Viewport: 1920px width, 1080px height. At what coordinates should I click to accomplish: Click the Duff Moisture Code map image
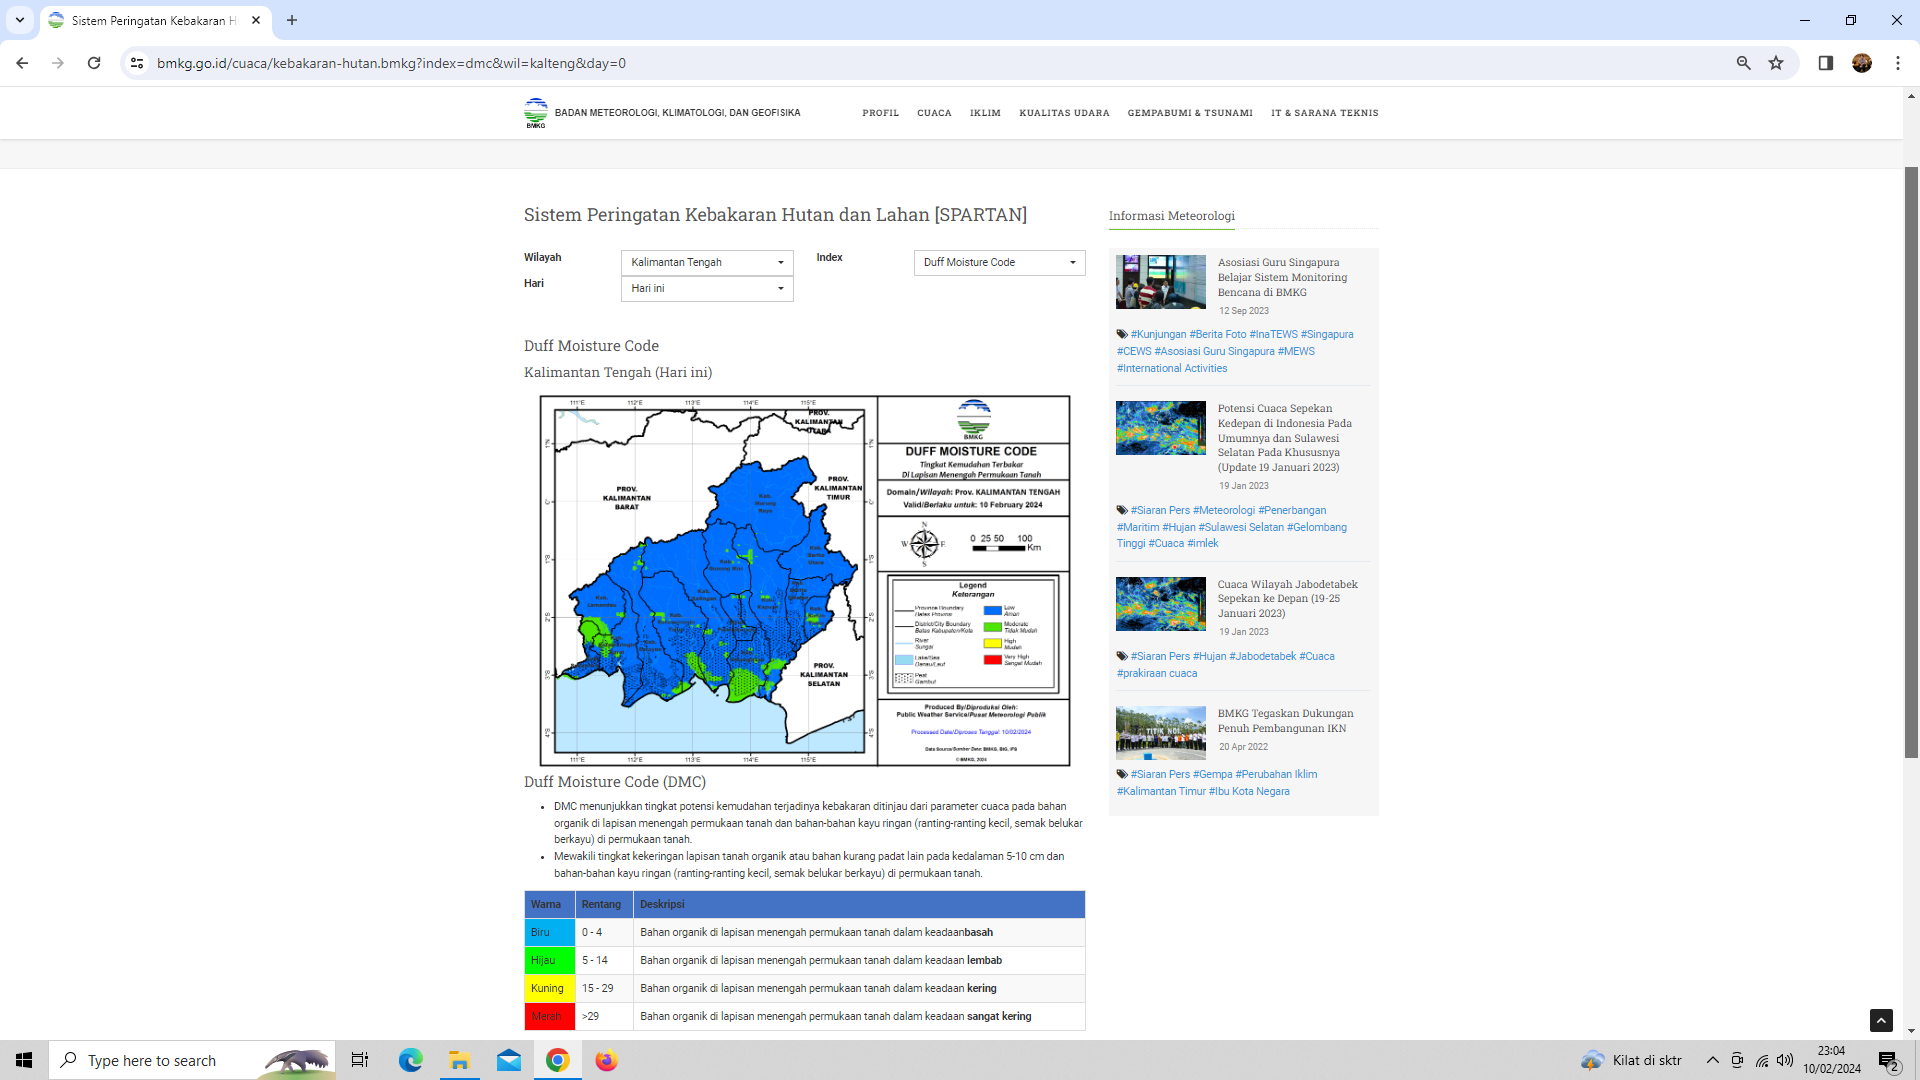click(805, 581)
